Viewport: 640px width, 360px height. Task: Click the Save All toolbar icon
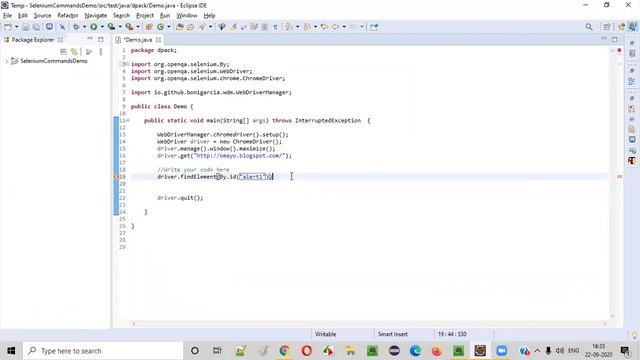pyautogui.click(x=36, y=27)
